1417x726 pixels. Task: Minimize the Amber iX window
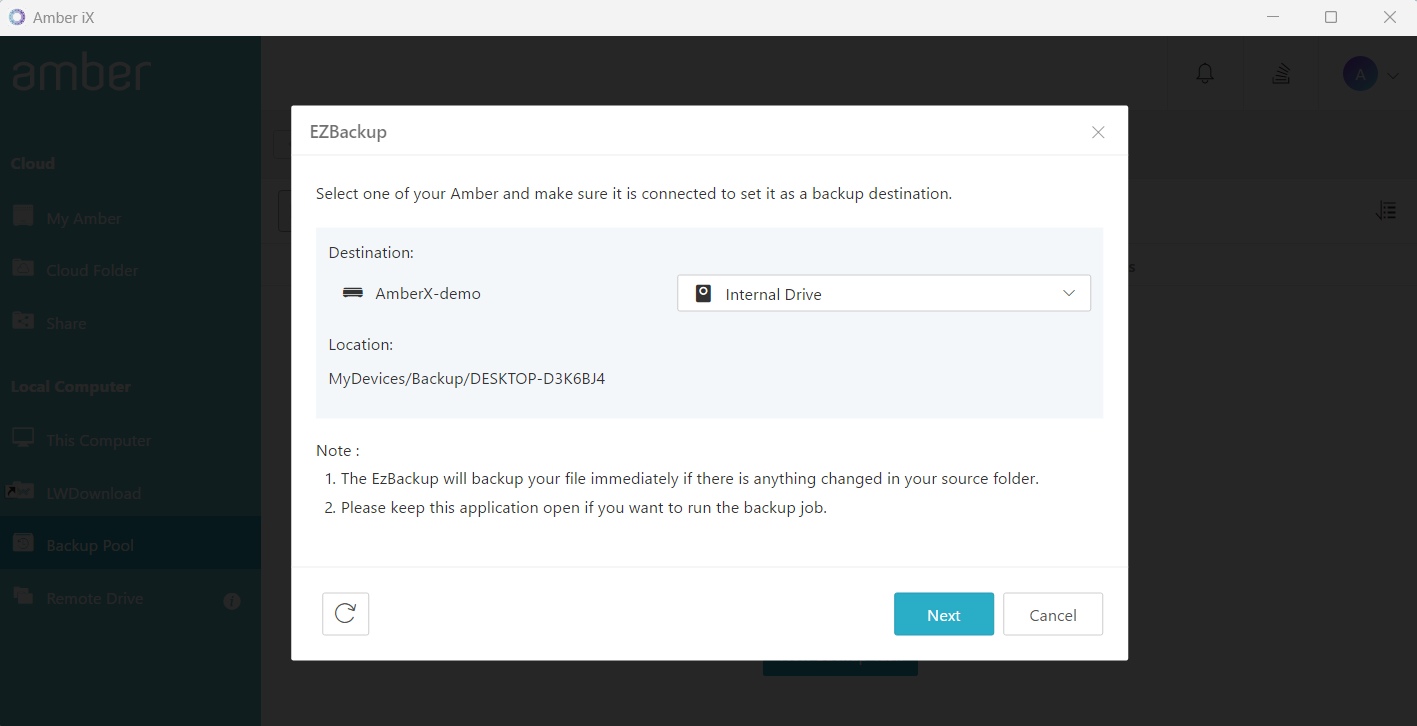tap(1274, 17)
